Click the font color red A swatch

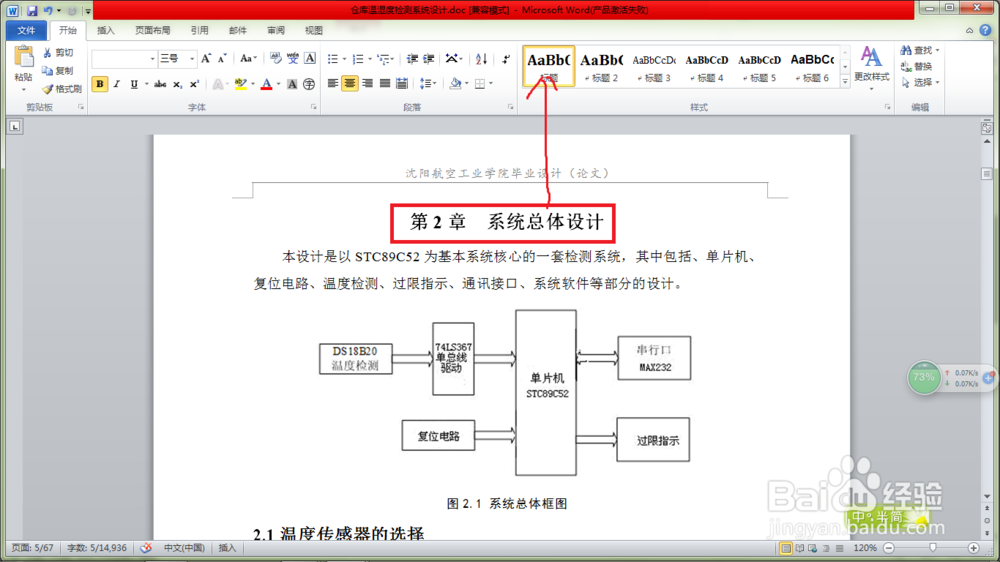(x=267, y=84)
